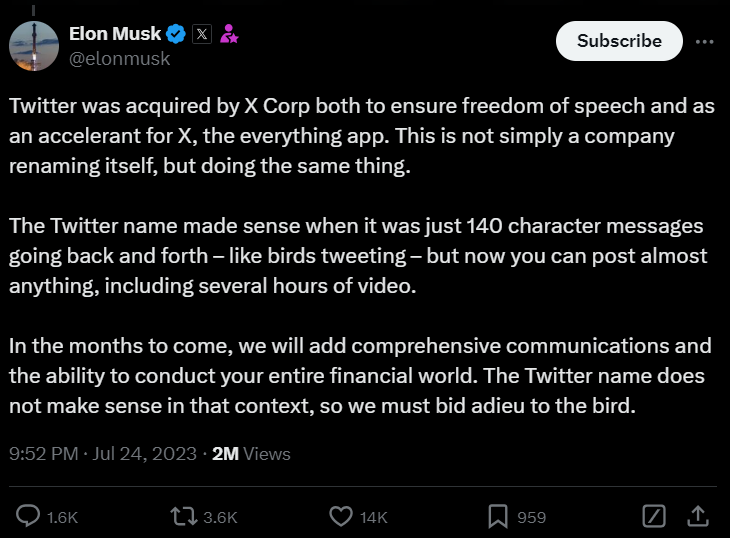Click the purple subscriber icon by name
Image resolution: width=730 pixels, height=538 pixels.
click(x=230, y=34)
